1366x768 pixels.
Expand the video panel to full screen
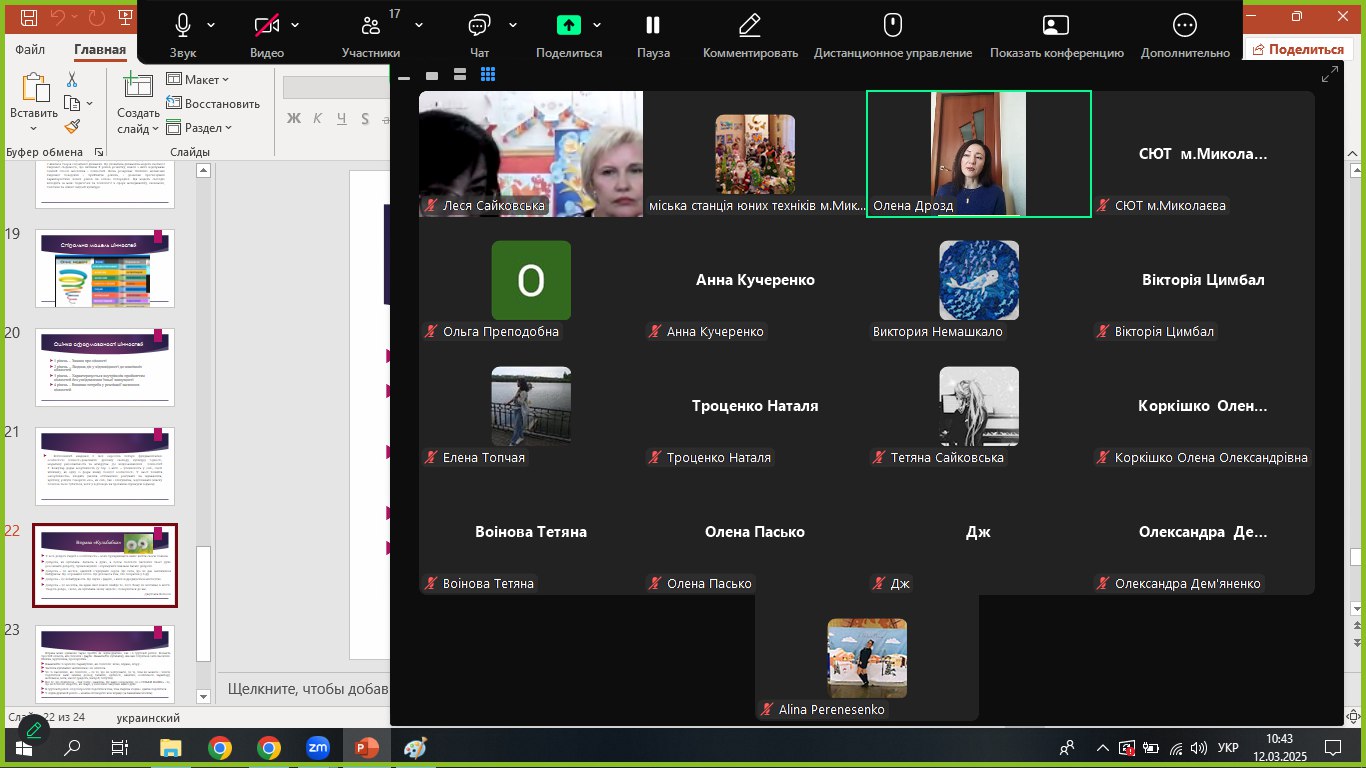pos(1330,74)
